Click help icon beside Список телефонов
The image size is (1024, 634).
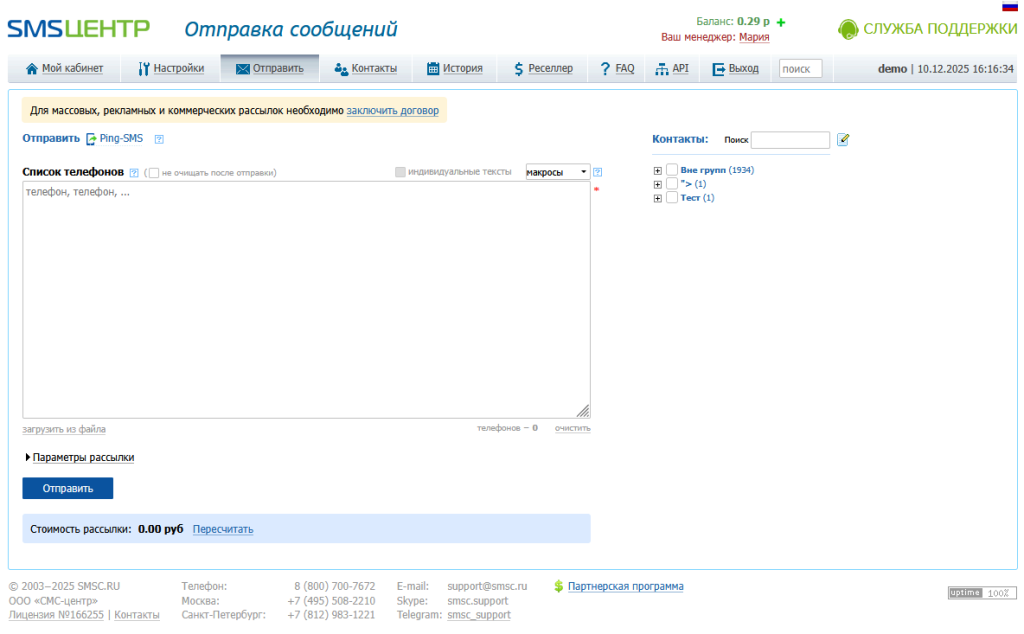(134, 173)
